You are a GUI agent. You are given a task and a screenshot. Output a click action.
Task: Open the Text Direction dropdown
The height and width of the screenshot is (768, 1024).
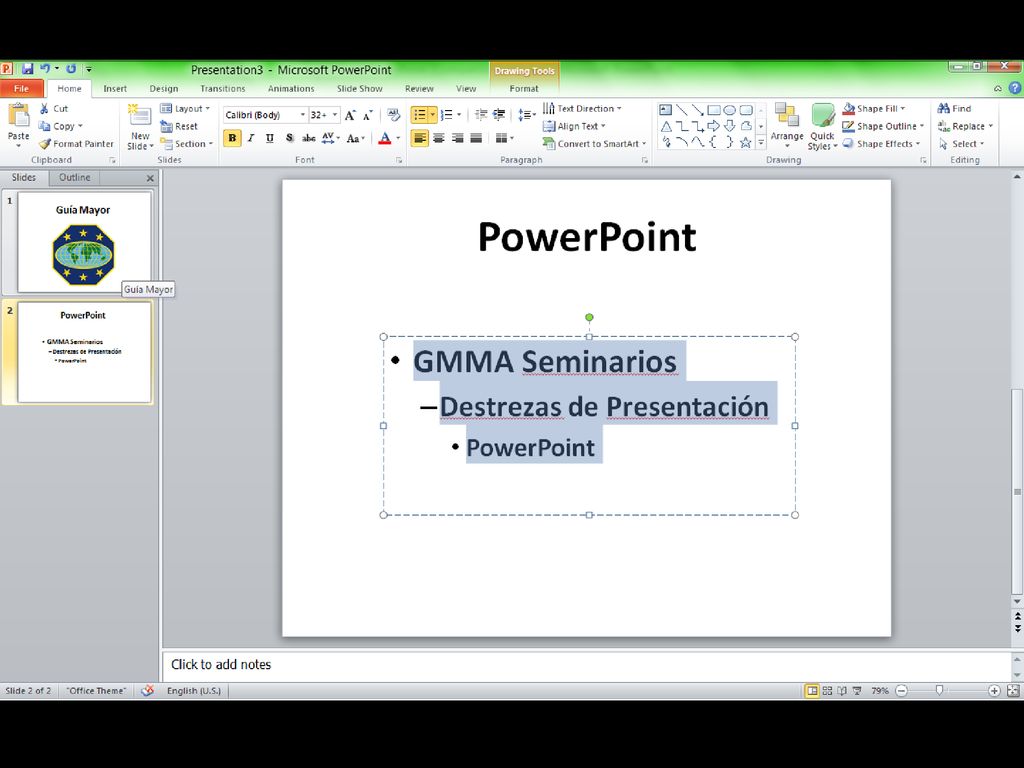tap(582, 108)
